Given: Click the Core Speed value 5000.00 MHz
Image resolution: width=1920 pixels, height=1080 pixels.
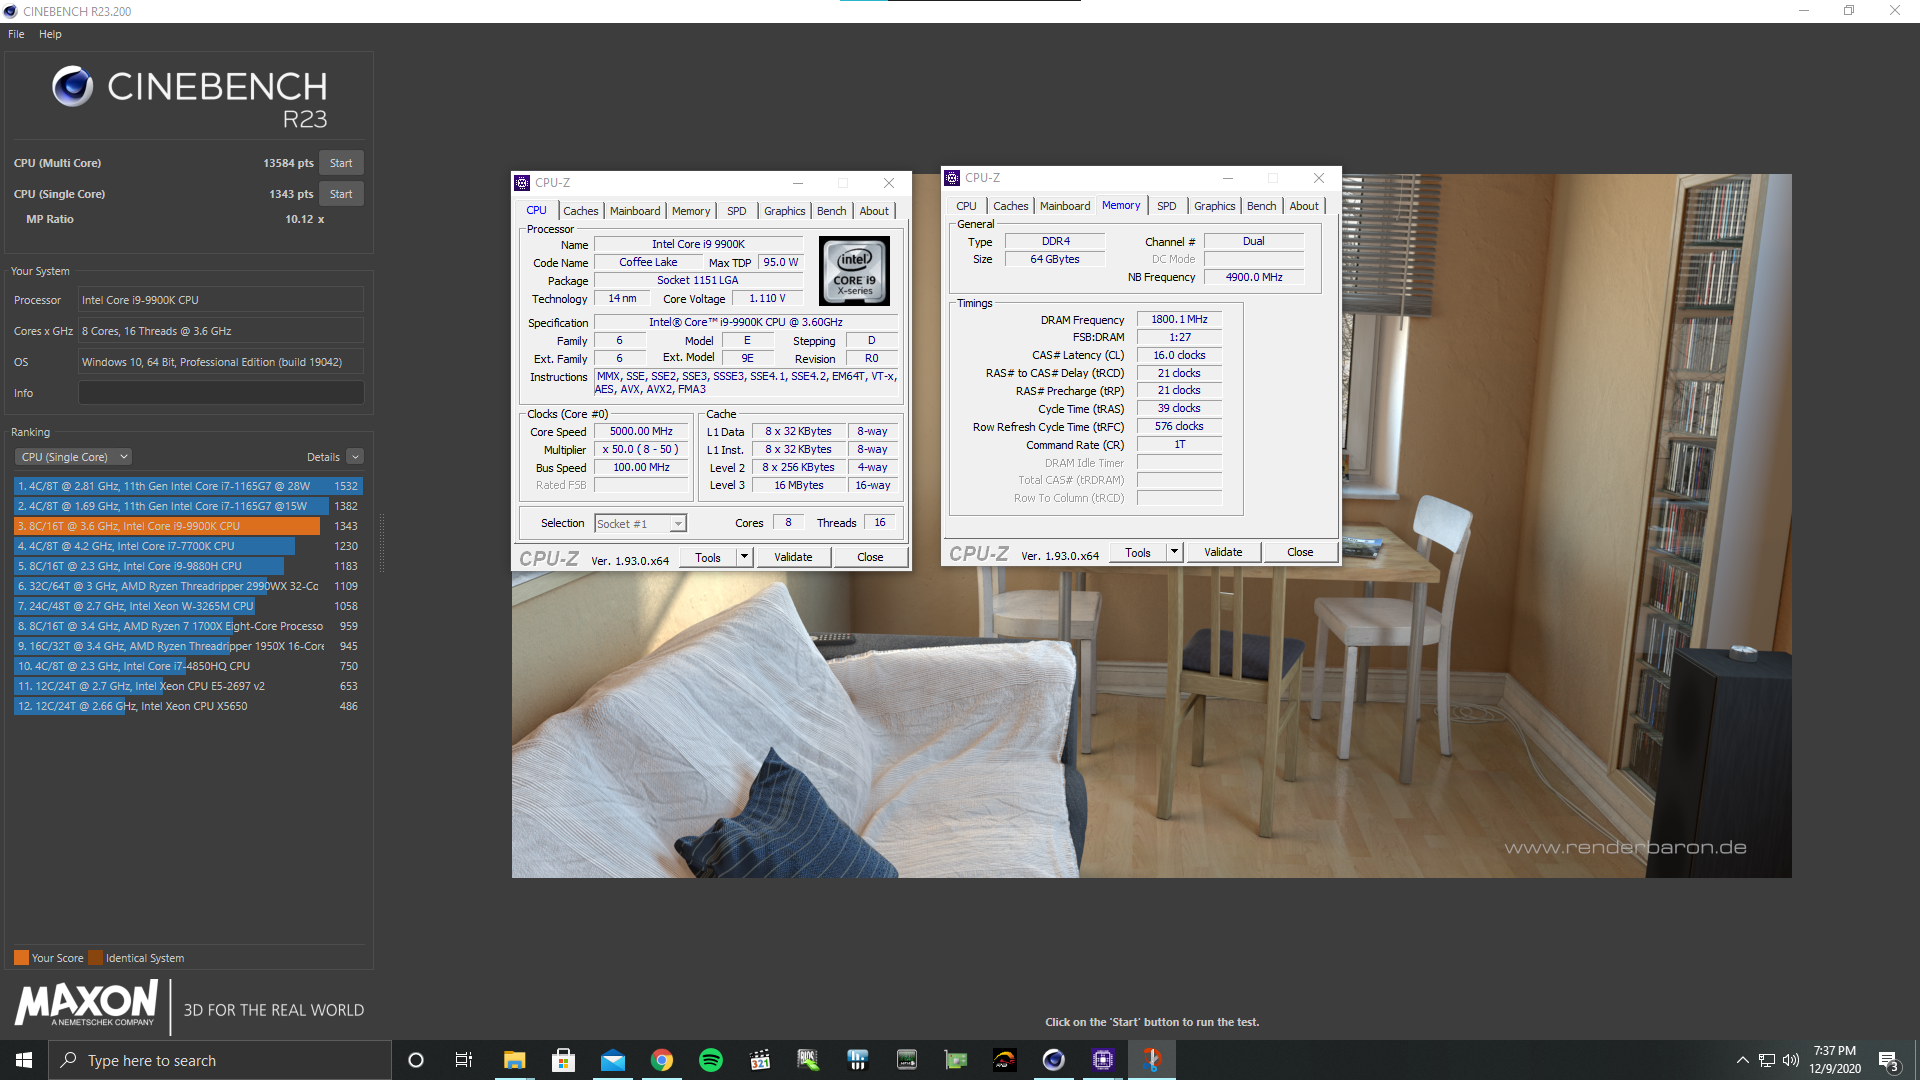Looking at the screenshot, I should [x=641, y=432].
